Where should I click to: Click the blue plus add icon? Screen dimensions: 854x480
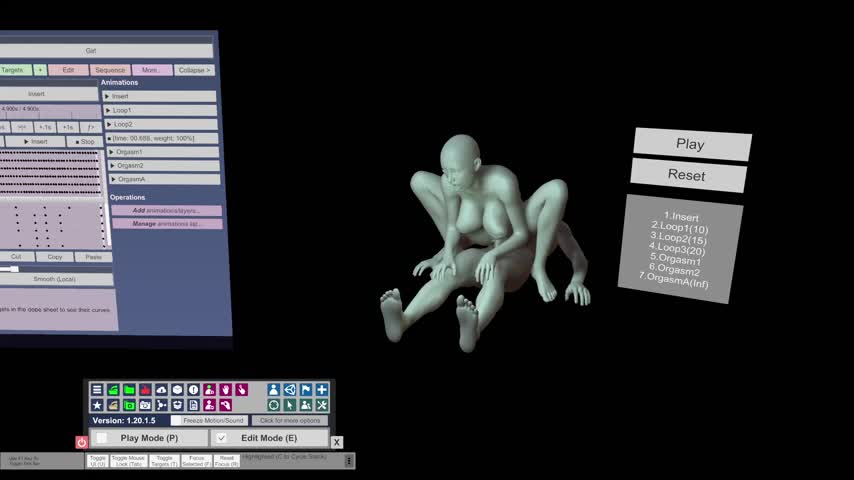point(322,390)
